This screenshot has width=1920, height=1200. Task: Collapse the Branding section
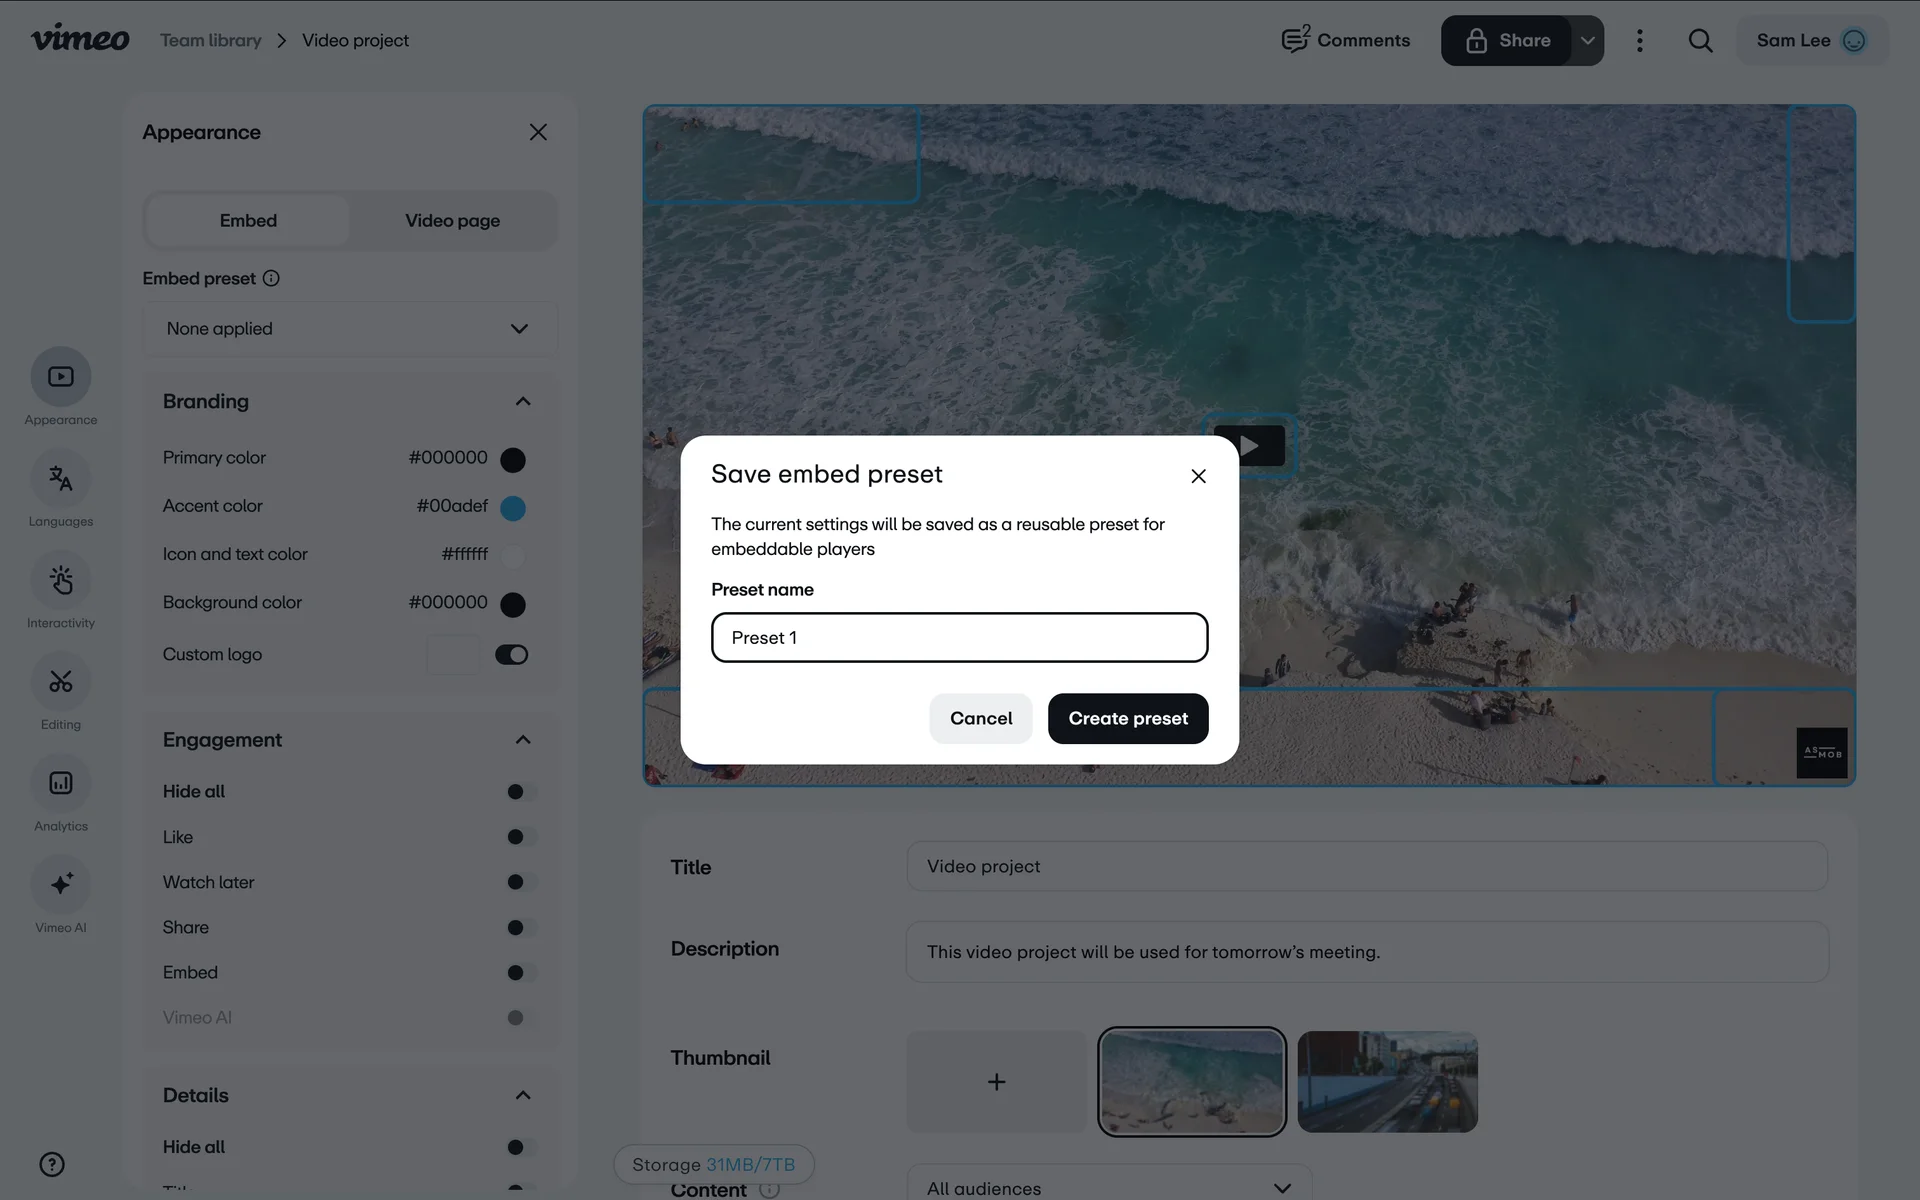(x=523, y=402)
